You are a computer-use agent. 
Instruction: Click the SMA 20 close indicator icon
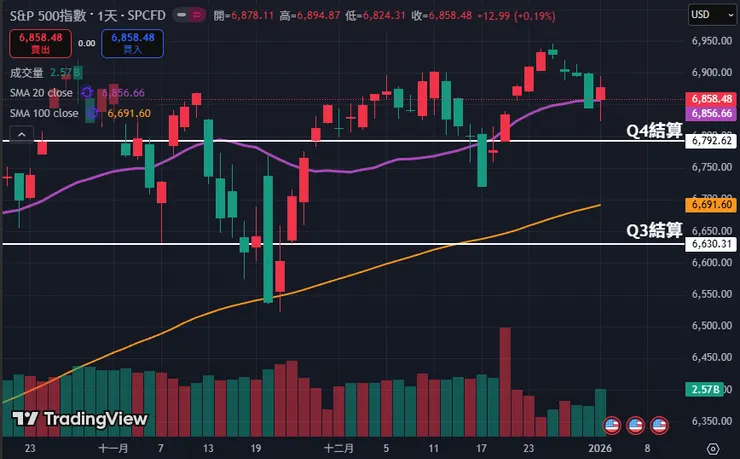(x=87, y=92)
